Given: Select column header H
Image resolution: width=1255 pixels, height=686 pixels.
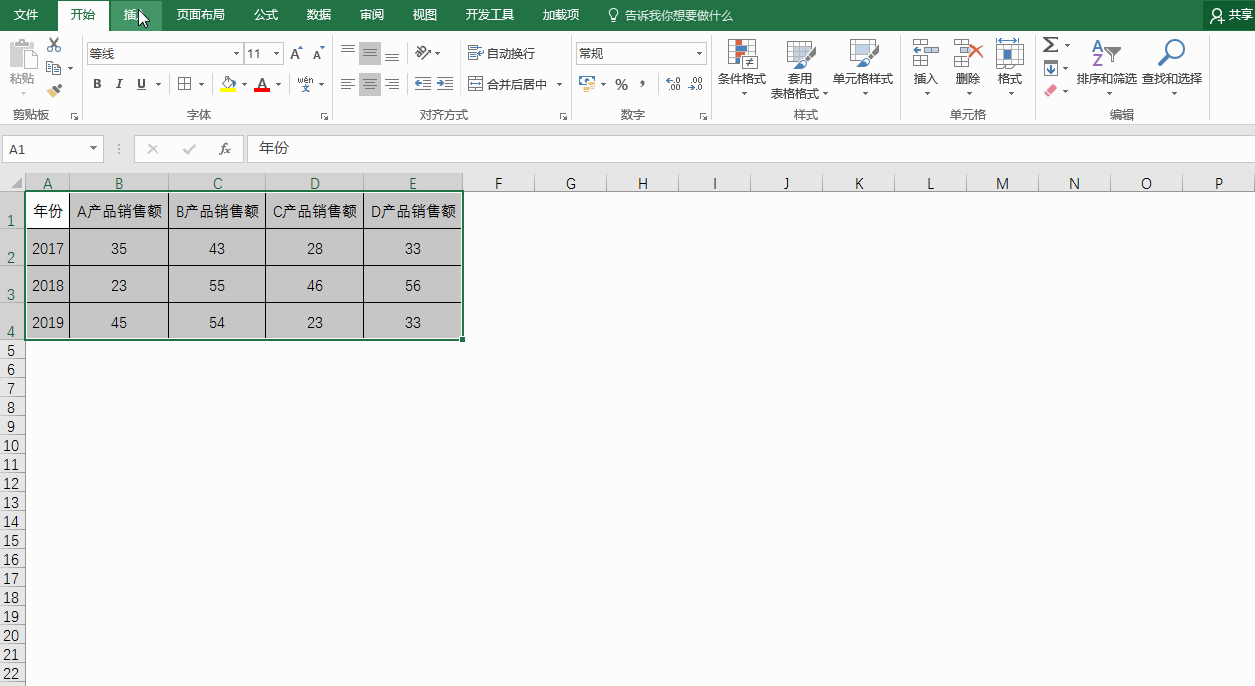Looking at the screenshot, I should coord(643,183).
